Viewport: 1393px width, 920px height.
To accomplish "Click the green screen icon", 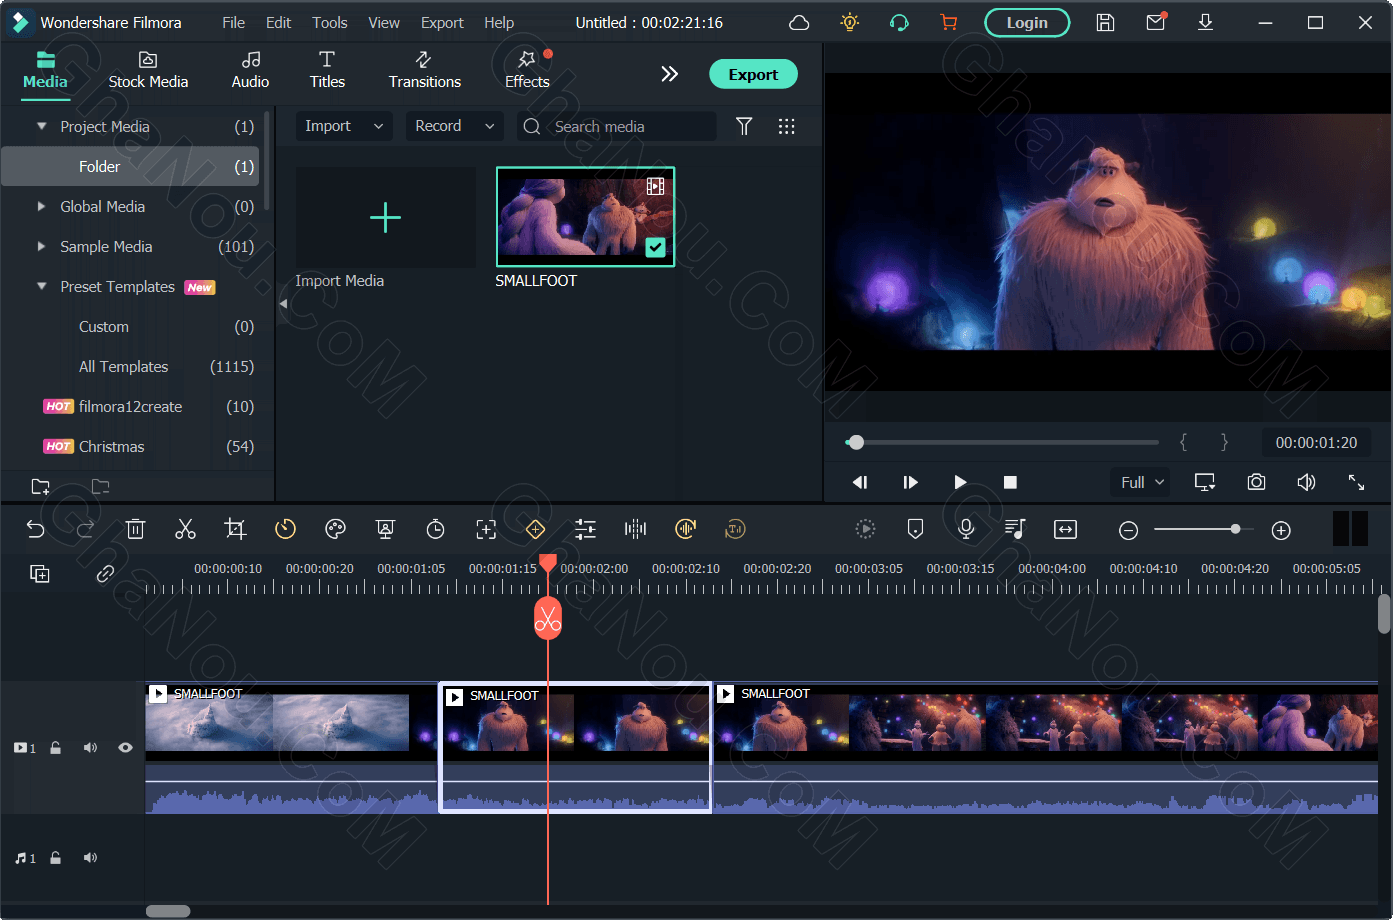I will tap(385, 529).
